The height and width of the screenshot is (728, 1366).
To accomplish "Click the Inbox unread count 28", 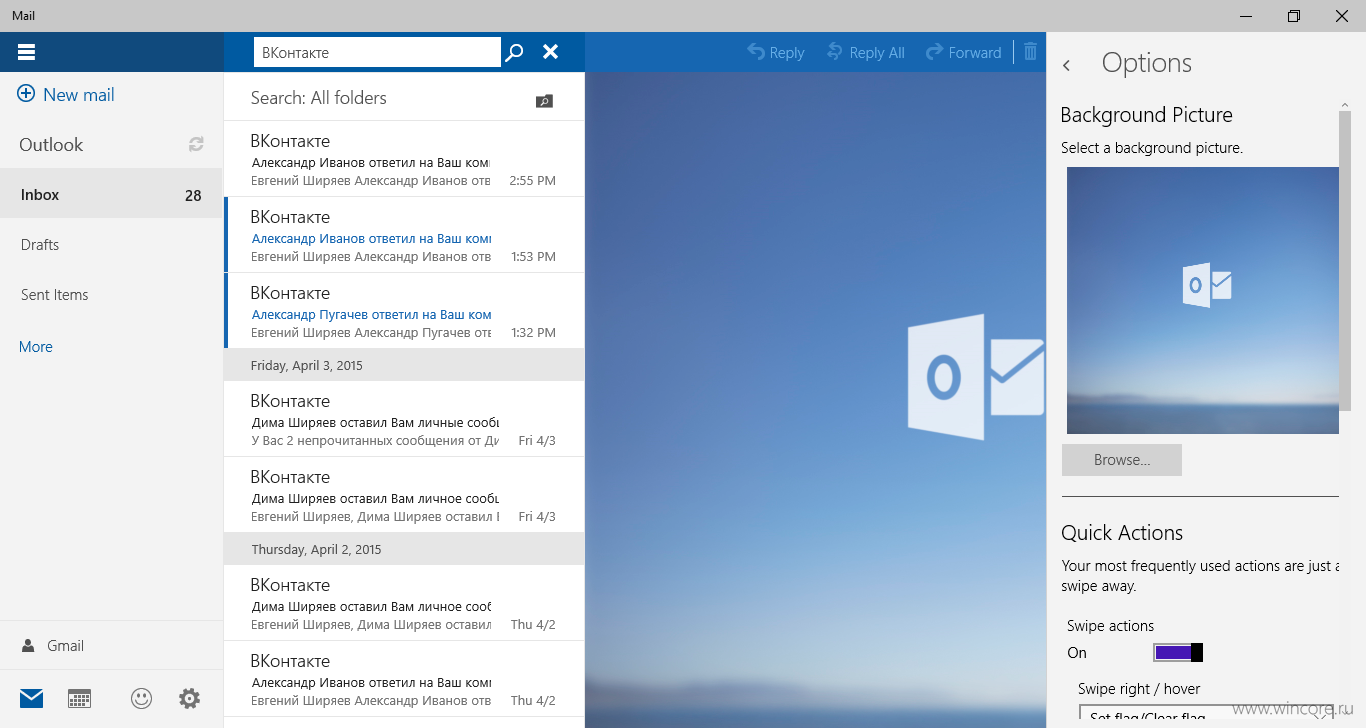I will click(x=193, y=195).
